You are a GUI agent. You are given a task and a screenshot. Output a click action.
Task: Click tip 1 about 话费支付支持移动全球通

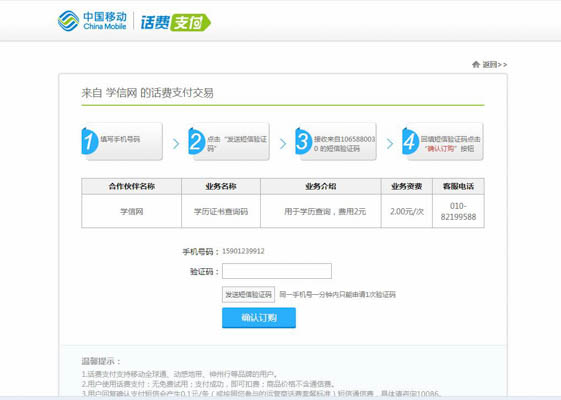point(180,374)
